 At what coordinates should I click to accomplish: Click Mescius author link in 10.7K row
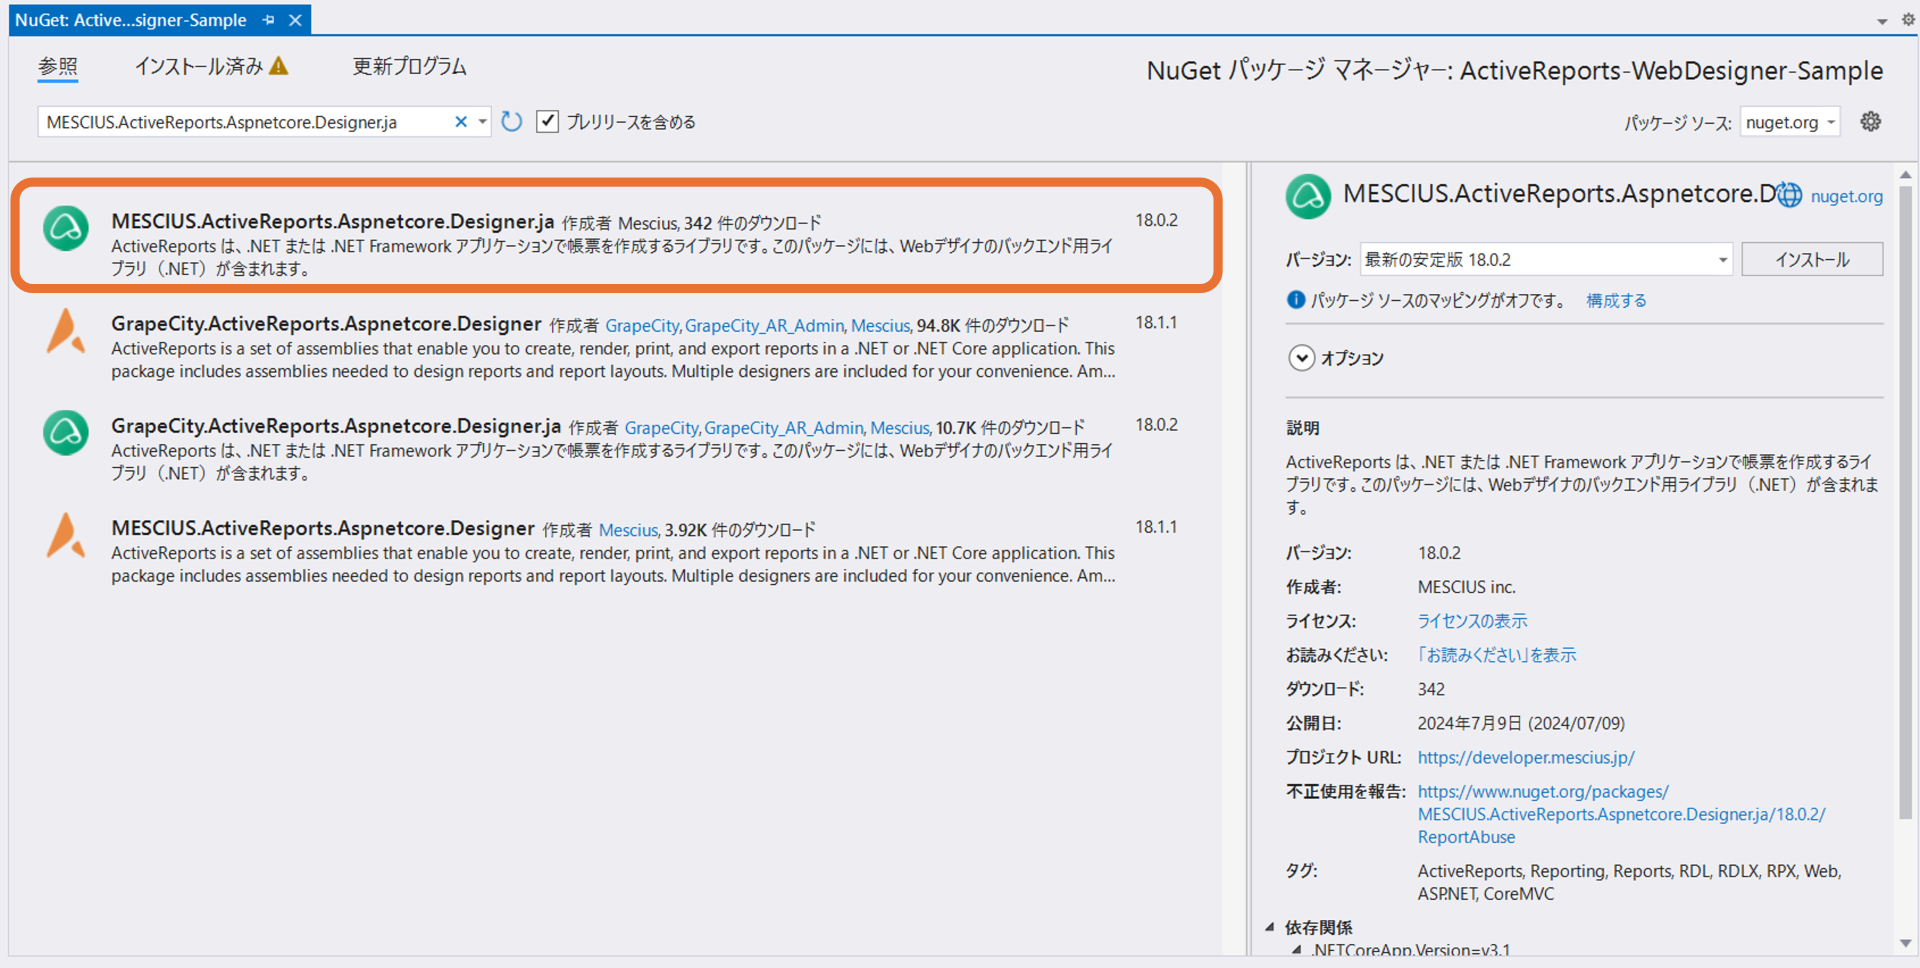tap(899, 428)
